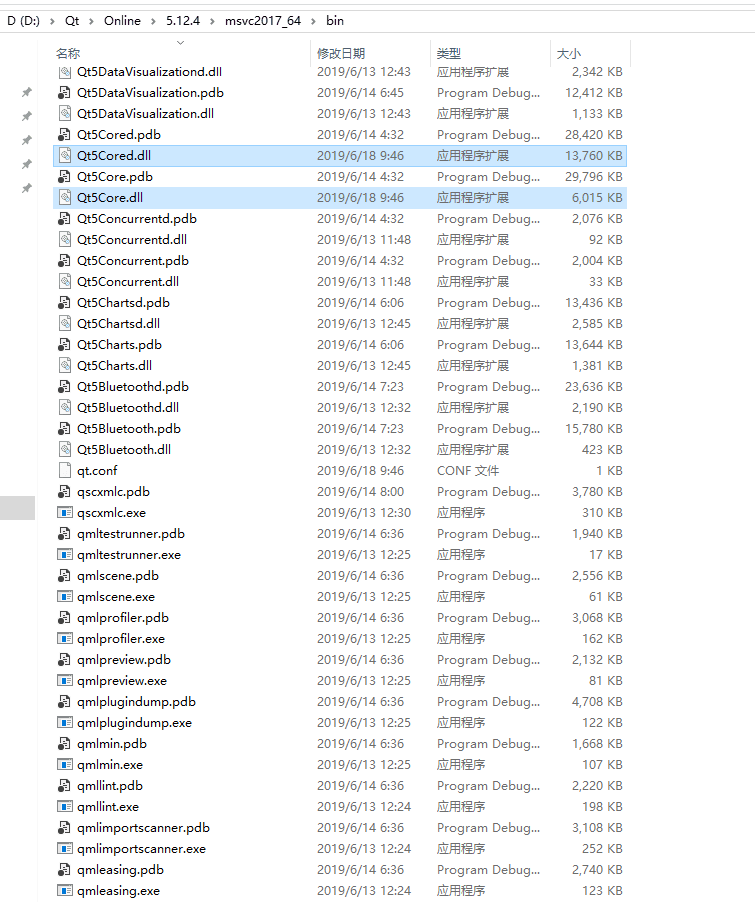
Task: Select Qt5Concurrentd.dll file name
Action: click(x=132, y=240)
